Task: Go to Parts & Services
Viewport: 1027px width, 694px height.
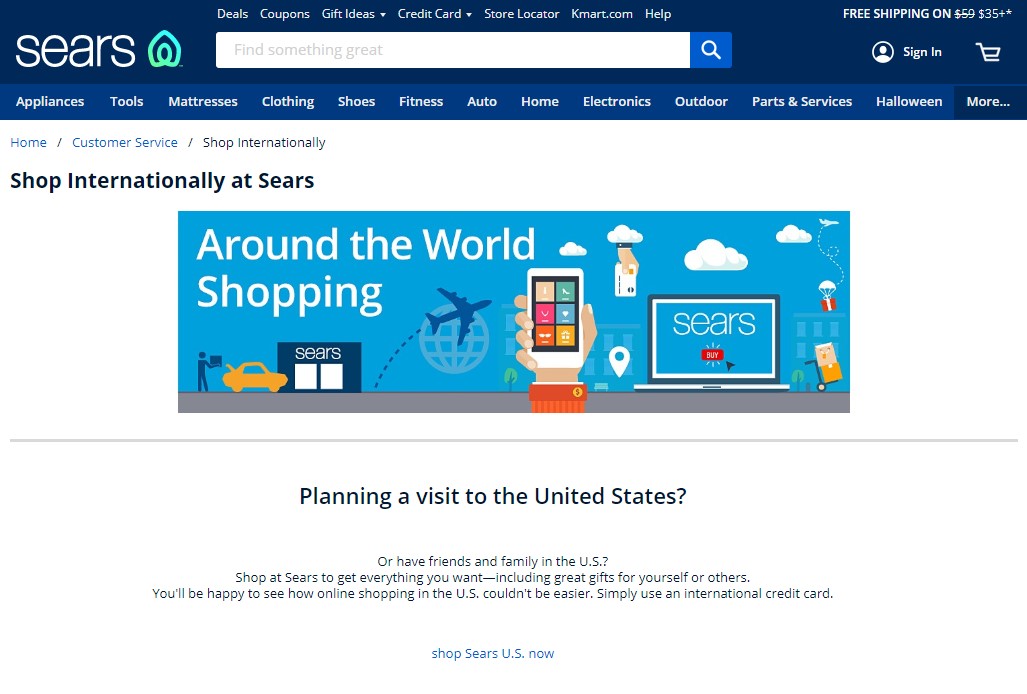Action: tap(802, 101)
